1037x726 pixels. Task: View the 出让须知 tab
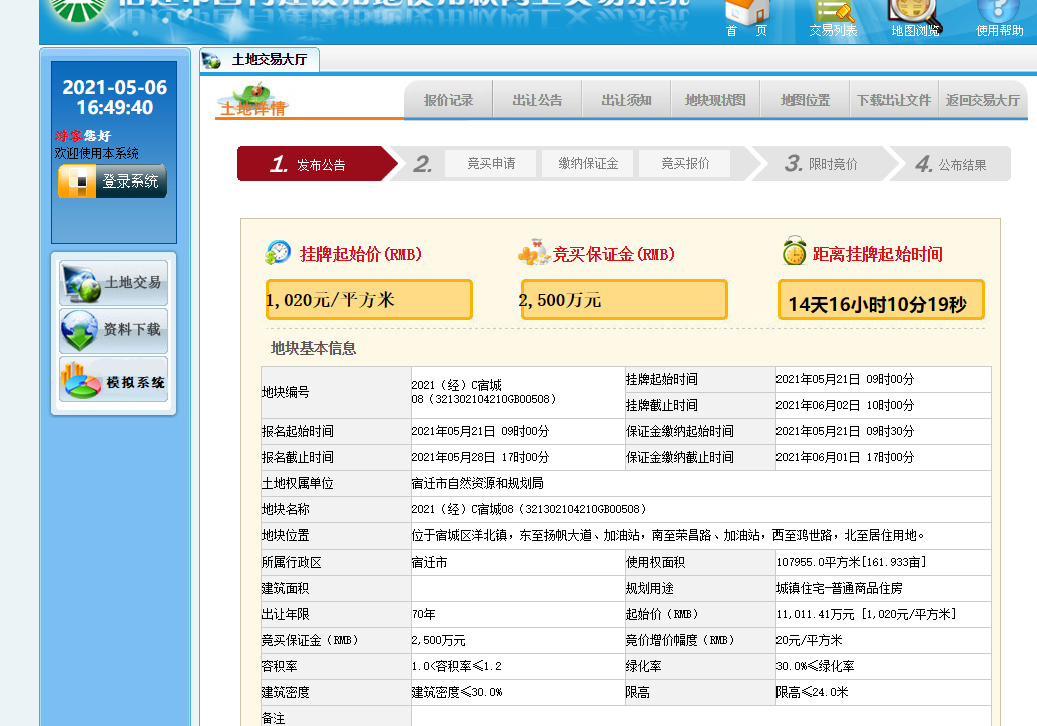(x=626, y=100)
